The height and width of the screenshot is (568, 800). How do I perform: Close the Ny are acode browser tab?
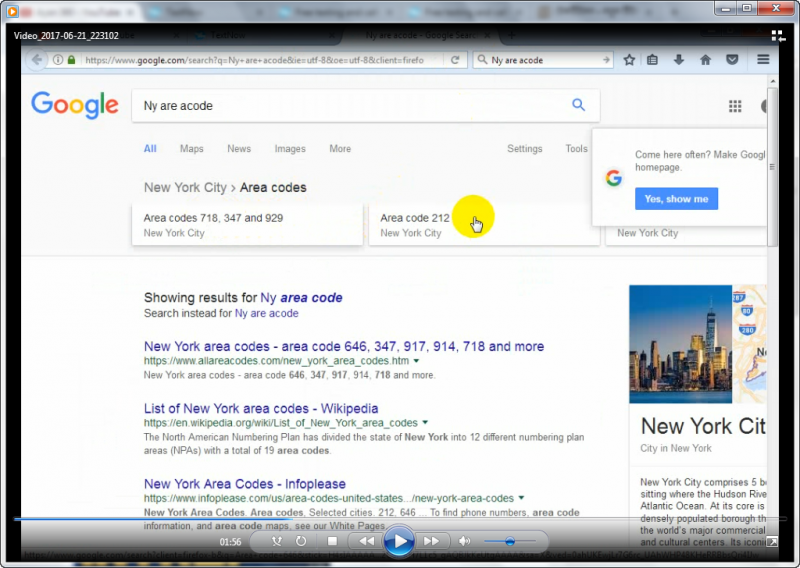tap(487, 35)
